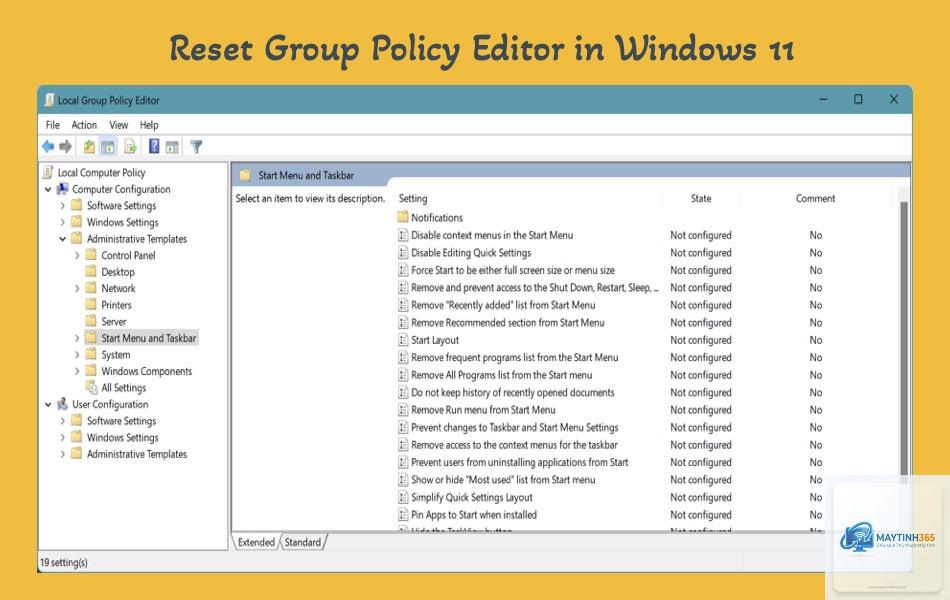Select 'Prevent changes to Taskbar and Start Menu Settings'
This screenshot has height=600, width=950.
point(514,427)
